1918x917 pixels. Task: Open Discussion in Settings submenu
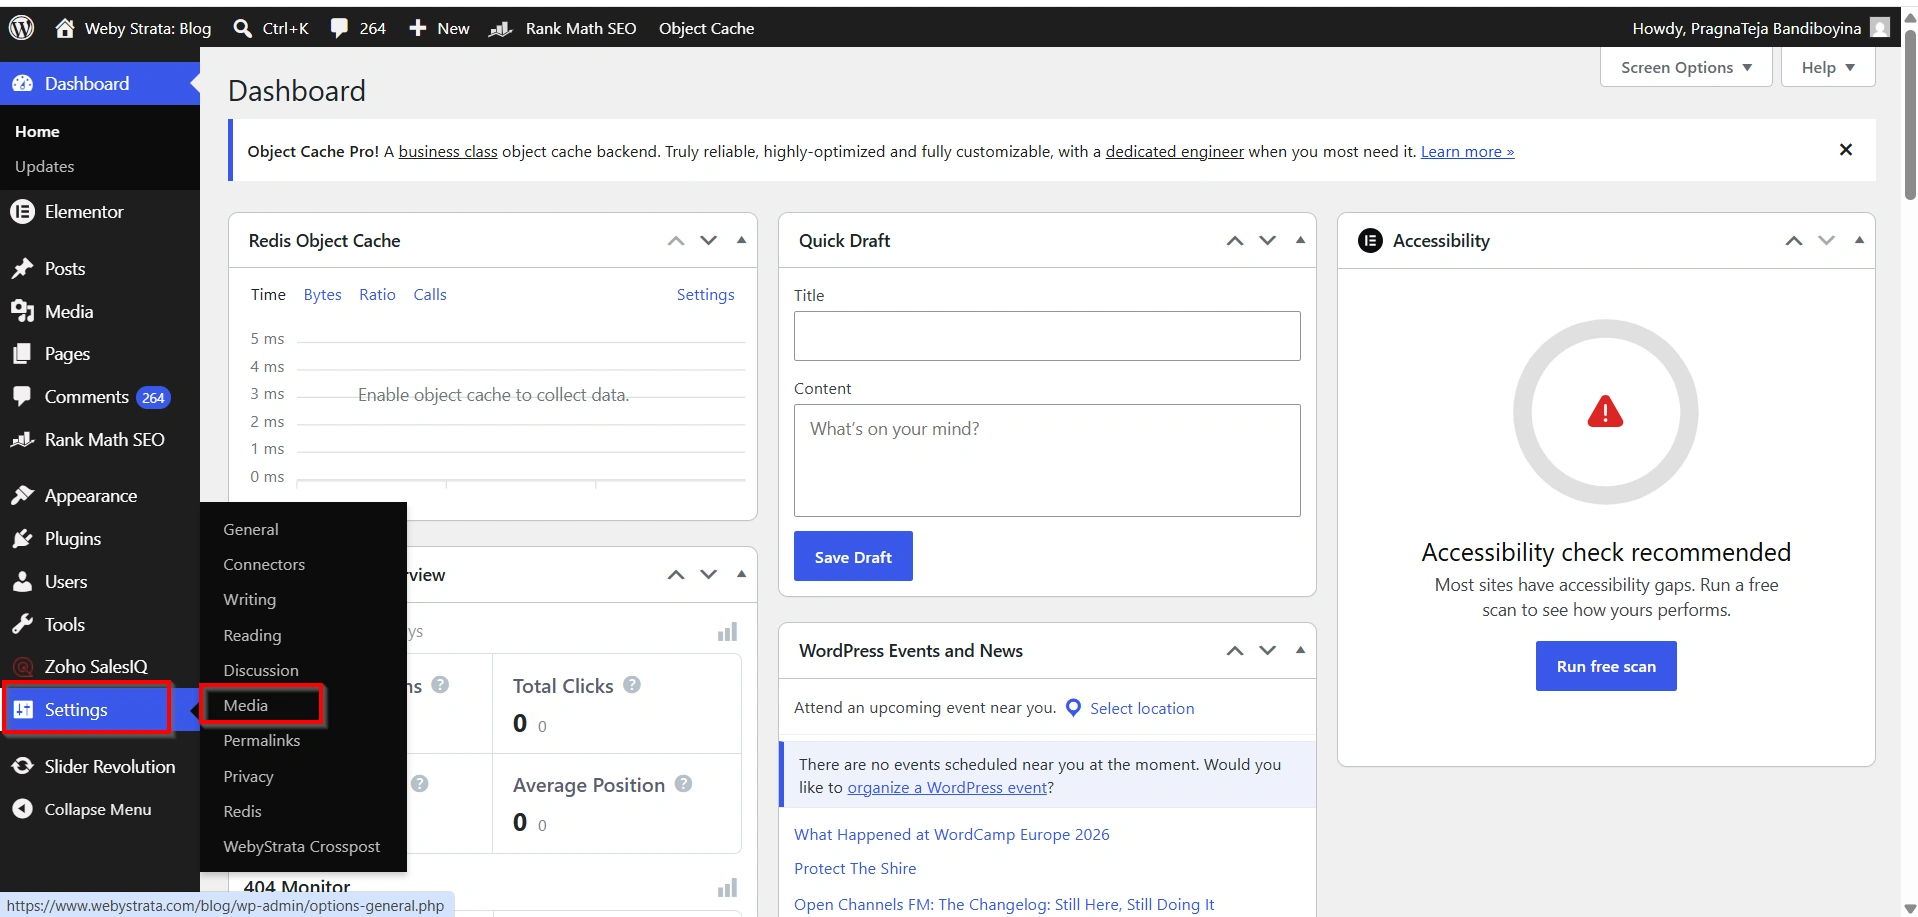click(x=261, y=671)
